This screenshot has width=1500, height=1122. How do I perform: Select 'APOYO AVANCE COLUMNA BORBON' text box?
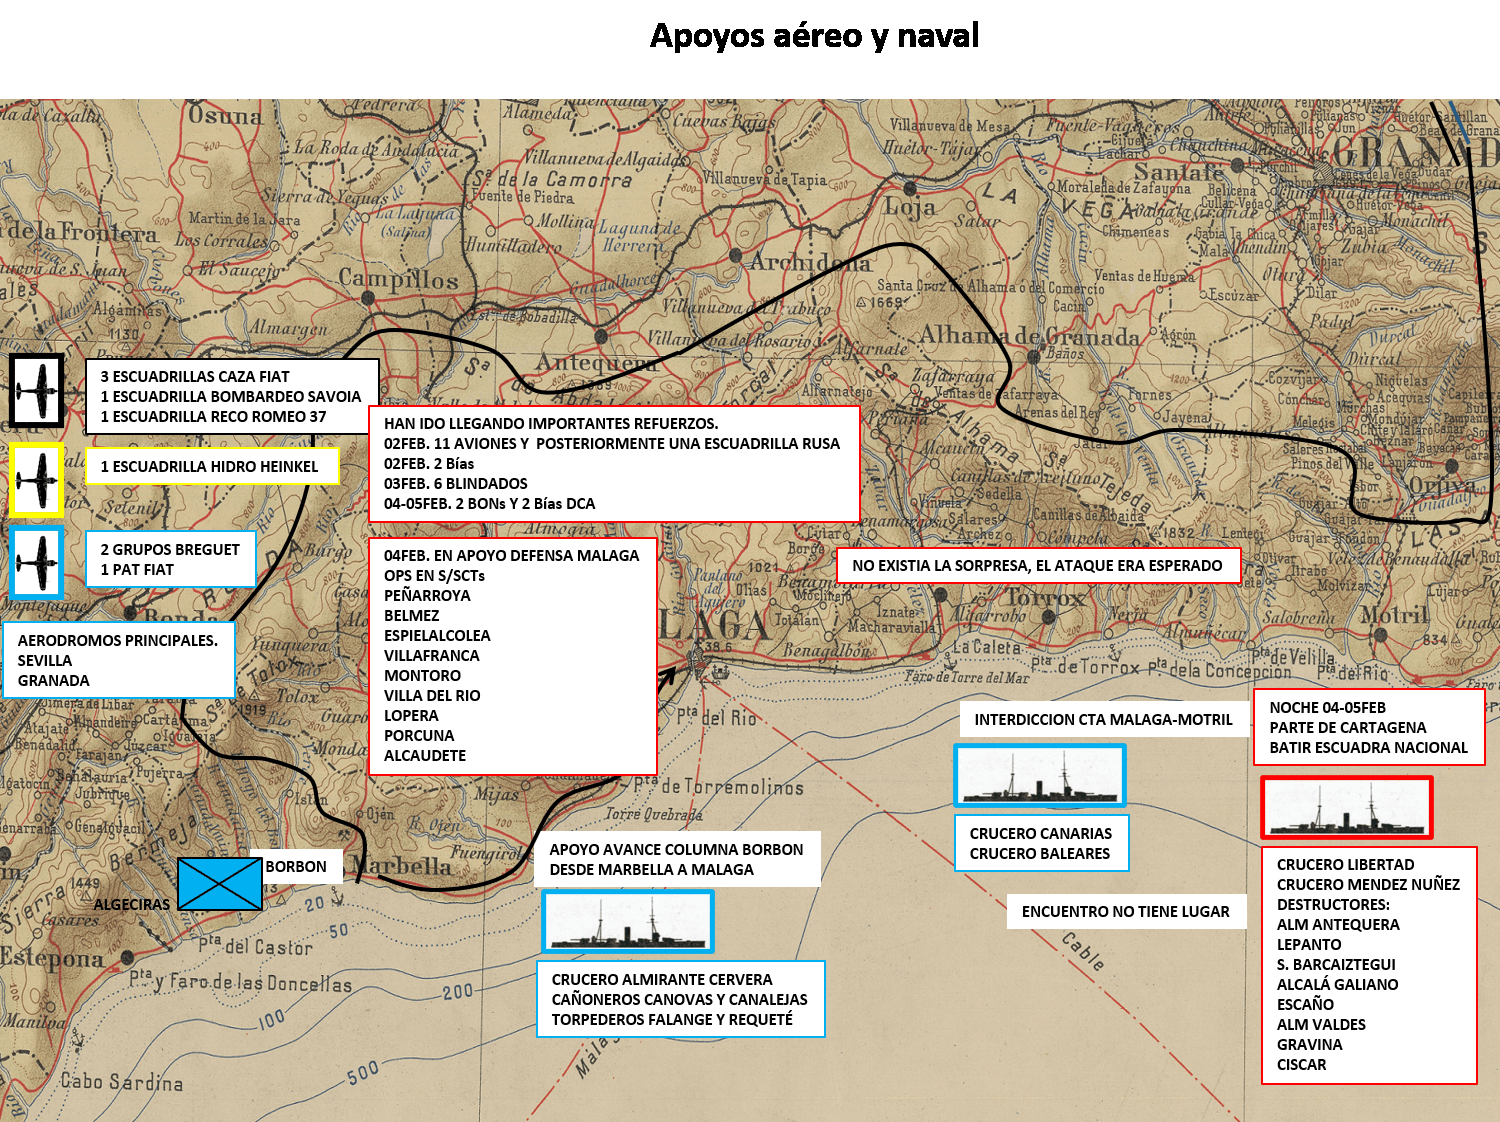click(676, 860)
